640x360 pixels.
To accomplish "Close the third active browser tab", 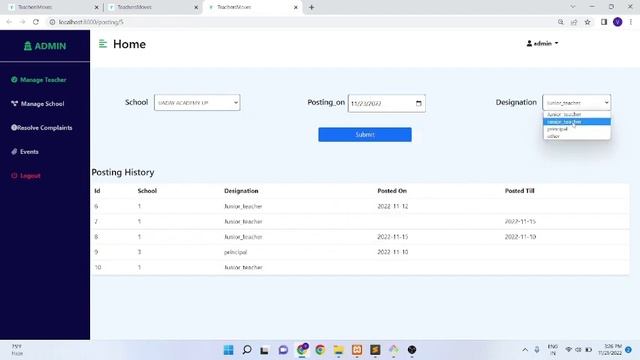I will (x=296, y=7).
